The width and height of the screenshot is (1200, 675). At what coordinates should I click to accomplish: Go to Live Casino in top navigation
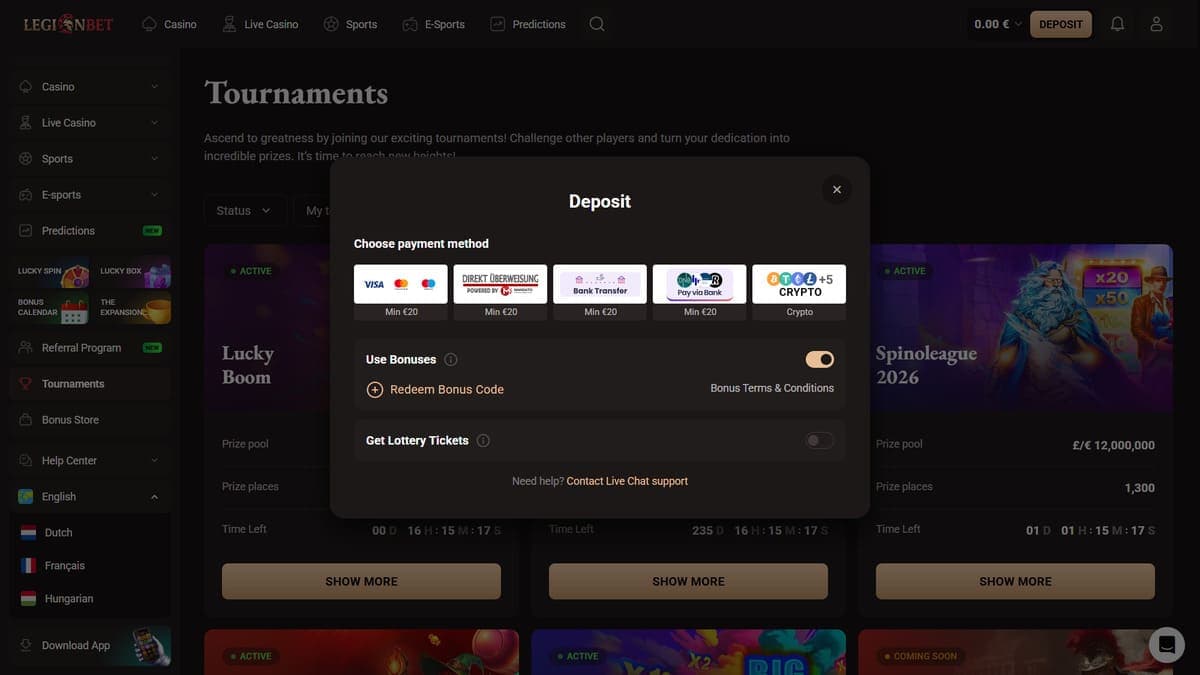point(260,24)
